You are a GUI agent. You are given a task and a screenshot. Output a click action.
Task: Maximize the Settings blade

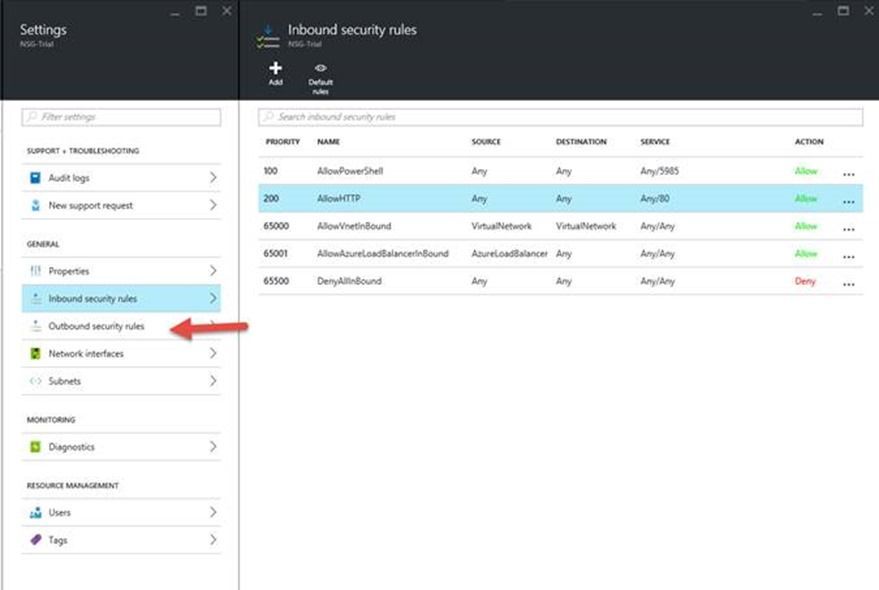tap(201, 11)
